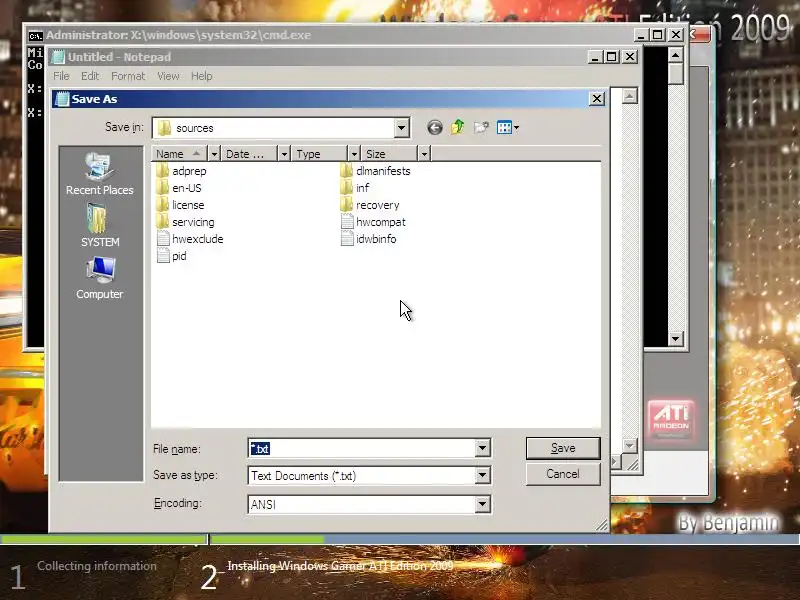Select the idwbinfo file
This screenshot has width=800, height=600.
tap(368, 239)
